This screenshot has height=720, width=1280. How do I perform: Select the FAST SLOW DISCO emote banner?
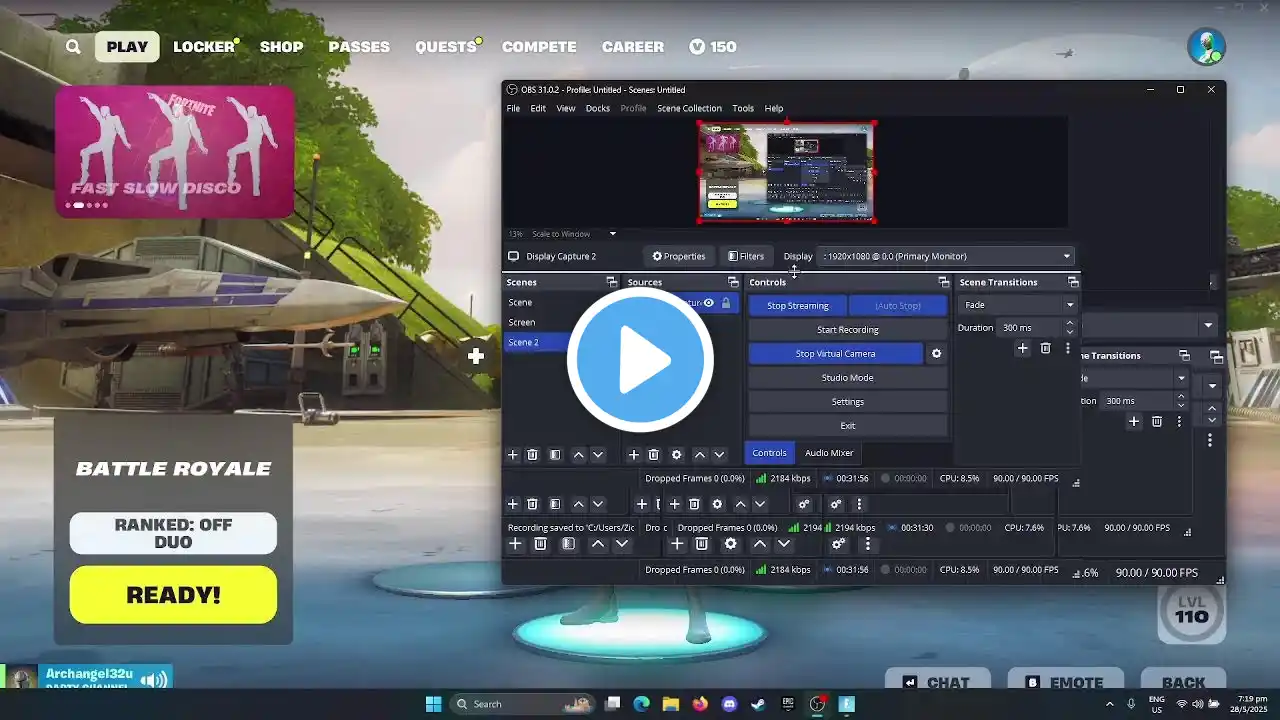pos(174,151)
